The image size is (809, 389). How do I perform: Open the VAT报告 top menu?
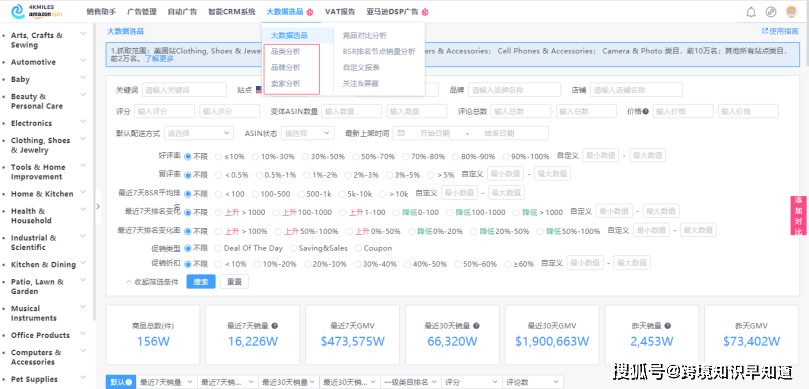340,11
